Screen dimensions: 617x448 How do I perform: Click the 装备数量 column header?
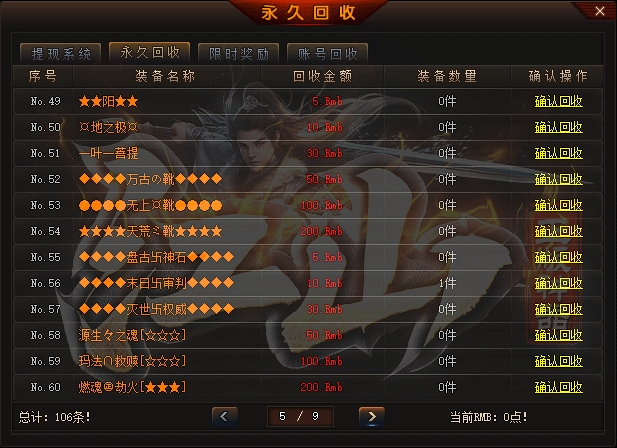coord(447,76)
